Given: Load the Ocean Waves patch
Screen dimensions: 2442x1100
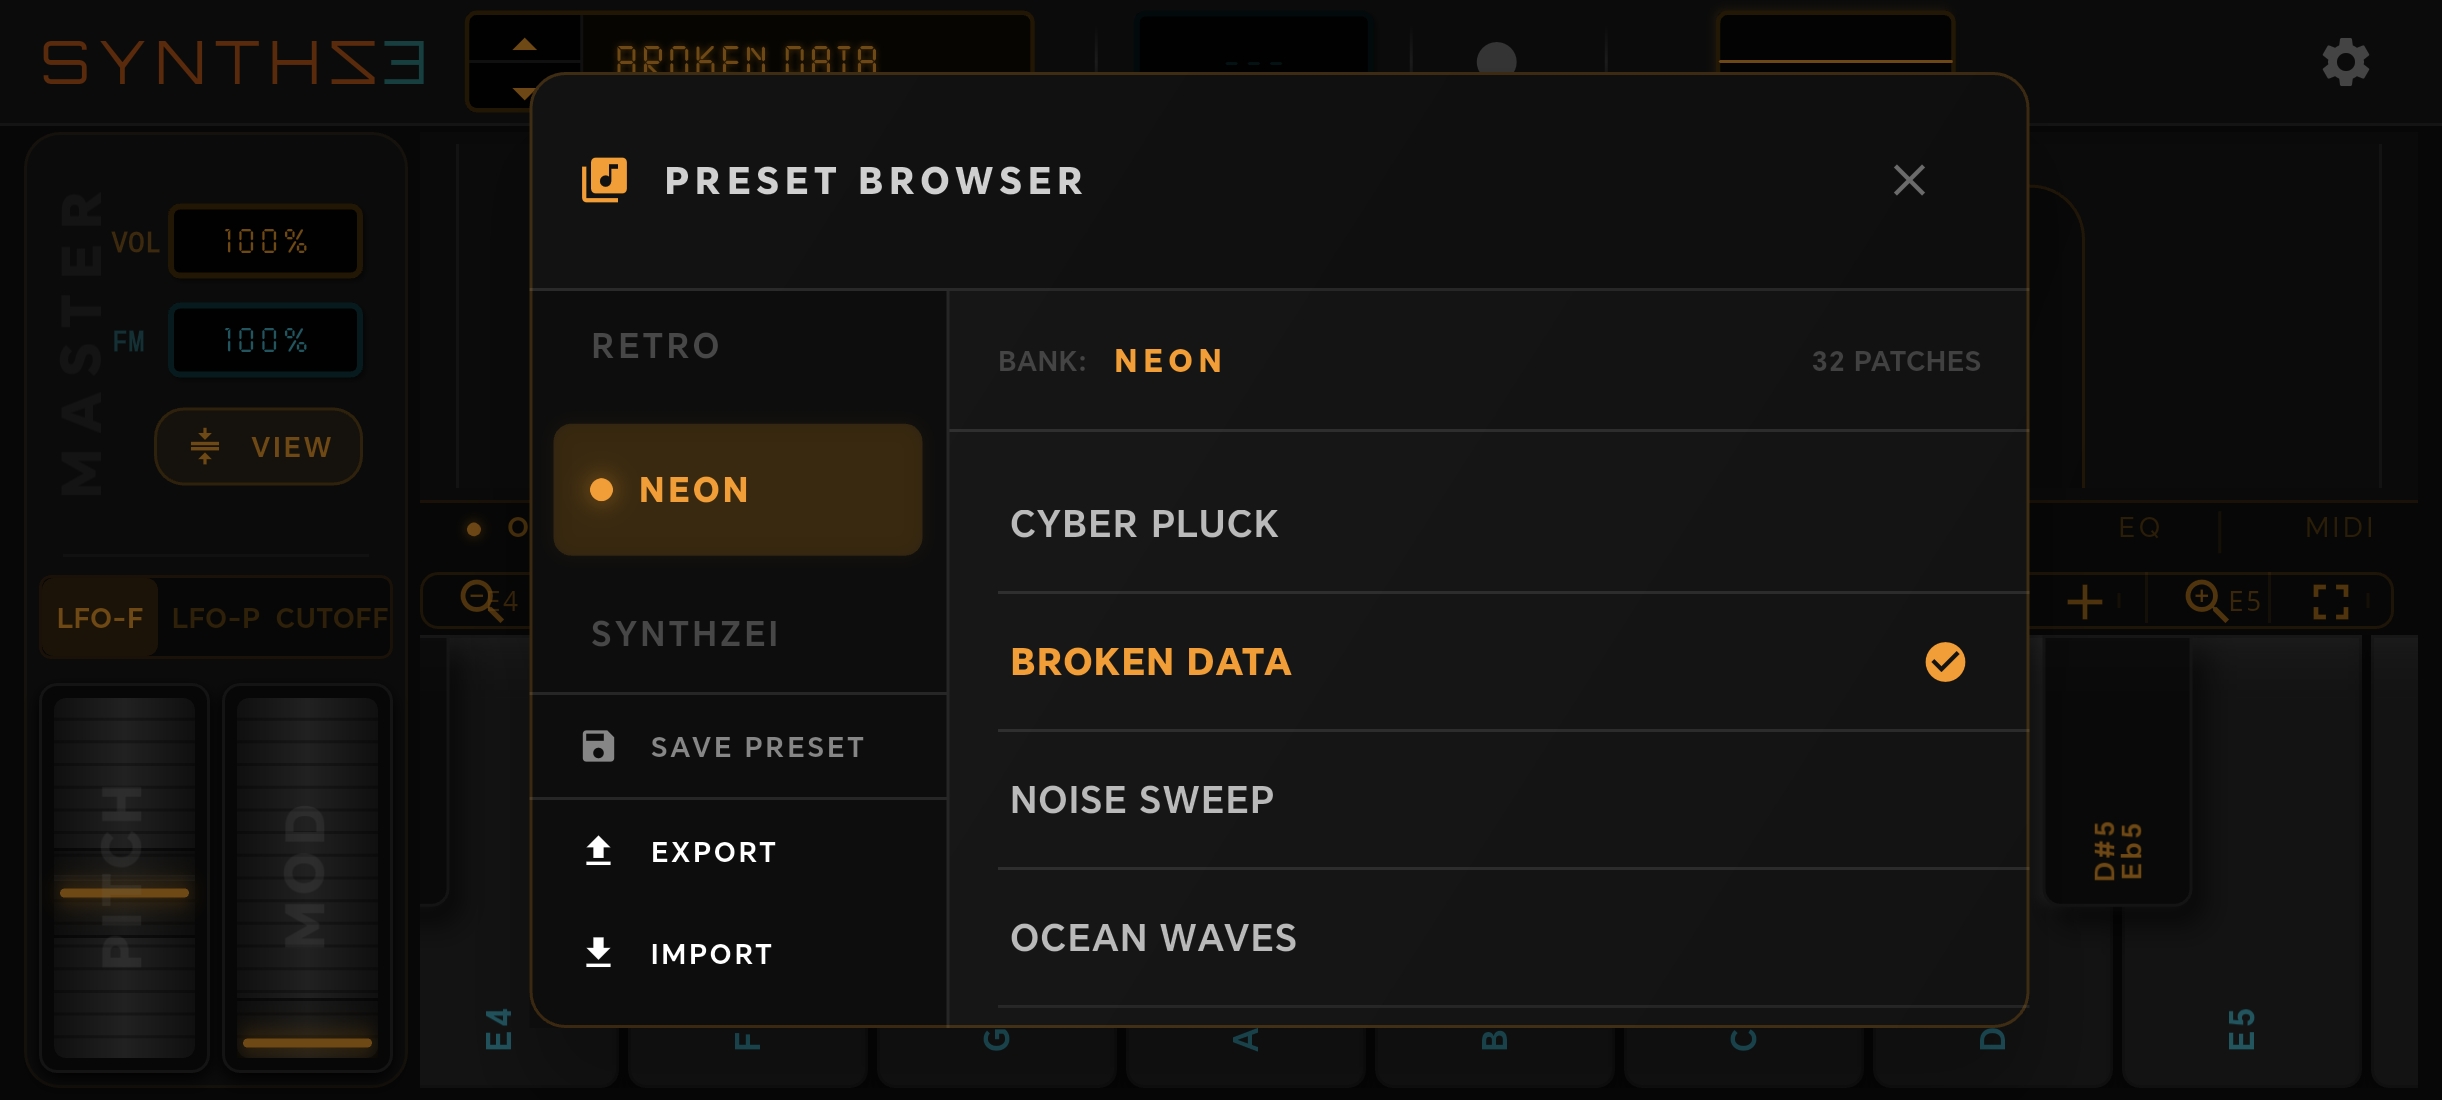Looking at the screenshot, I should (1153, 938).
